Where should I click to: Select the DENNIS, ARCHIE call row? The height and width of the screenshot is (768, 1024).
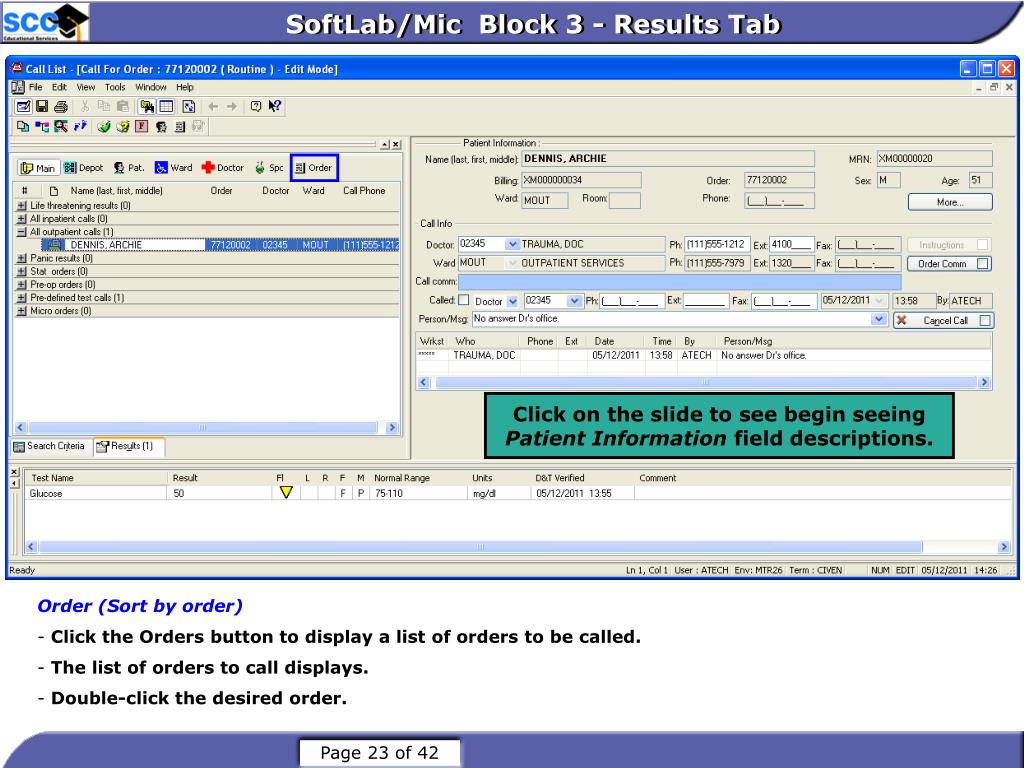click(x=220, y=245)
